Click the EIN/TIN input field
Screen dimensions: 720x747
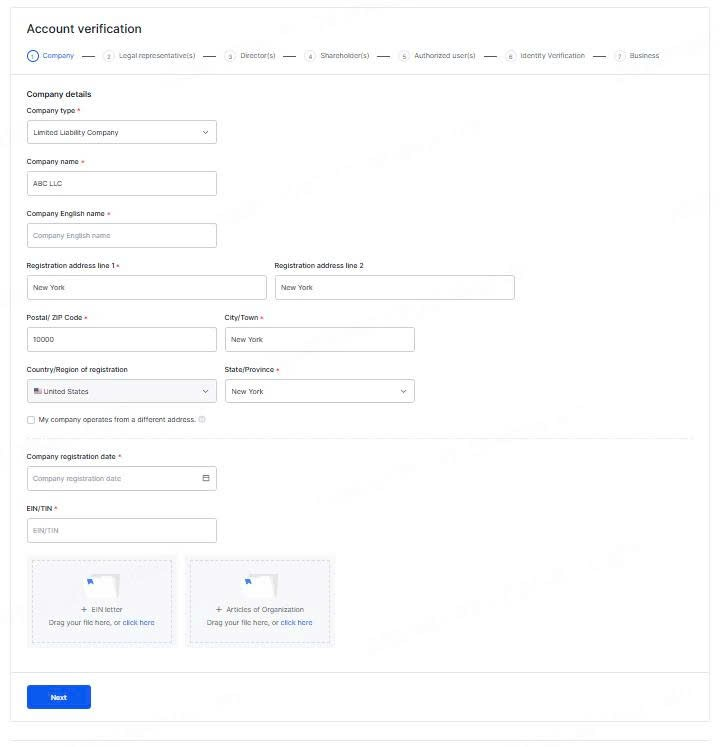pos(122,530)
